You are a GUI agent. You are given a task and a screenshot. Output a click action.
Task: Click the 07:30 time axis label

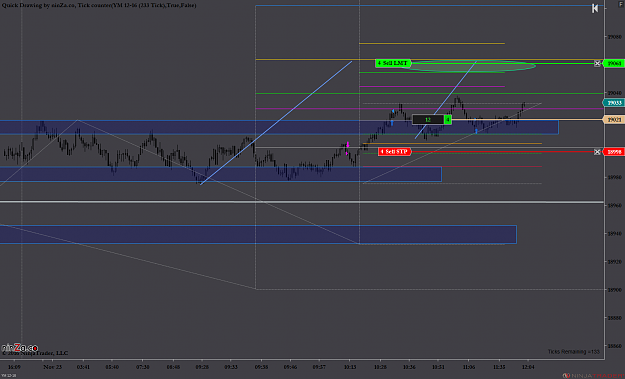click(x=143, y=367)
